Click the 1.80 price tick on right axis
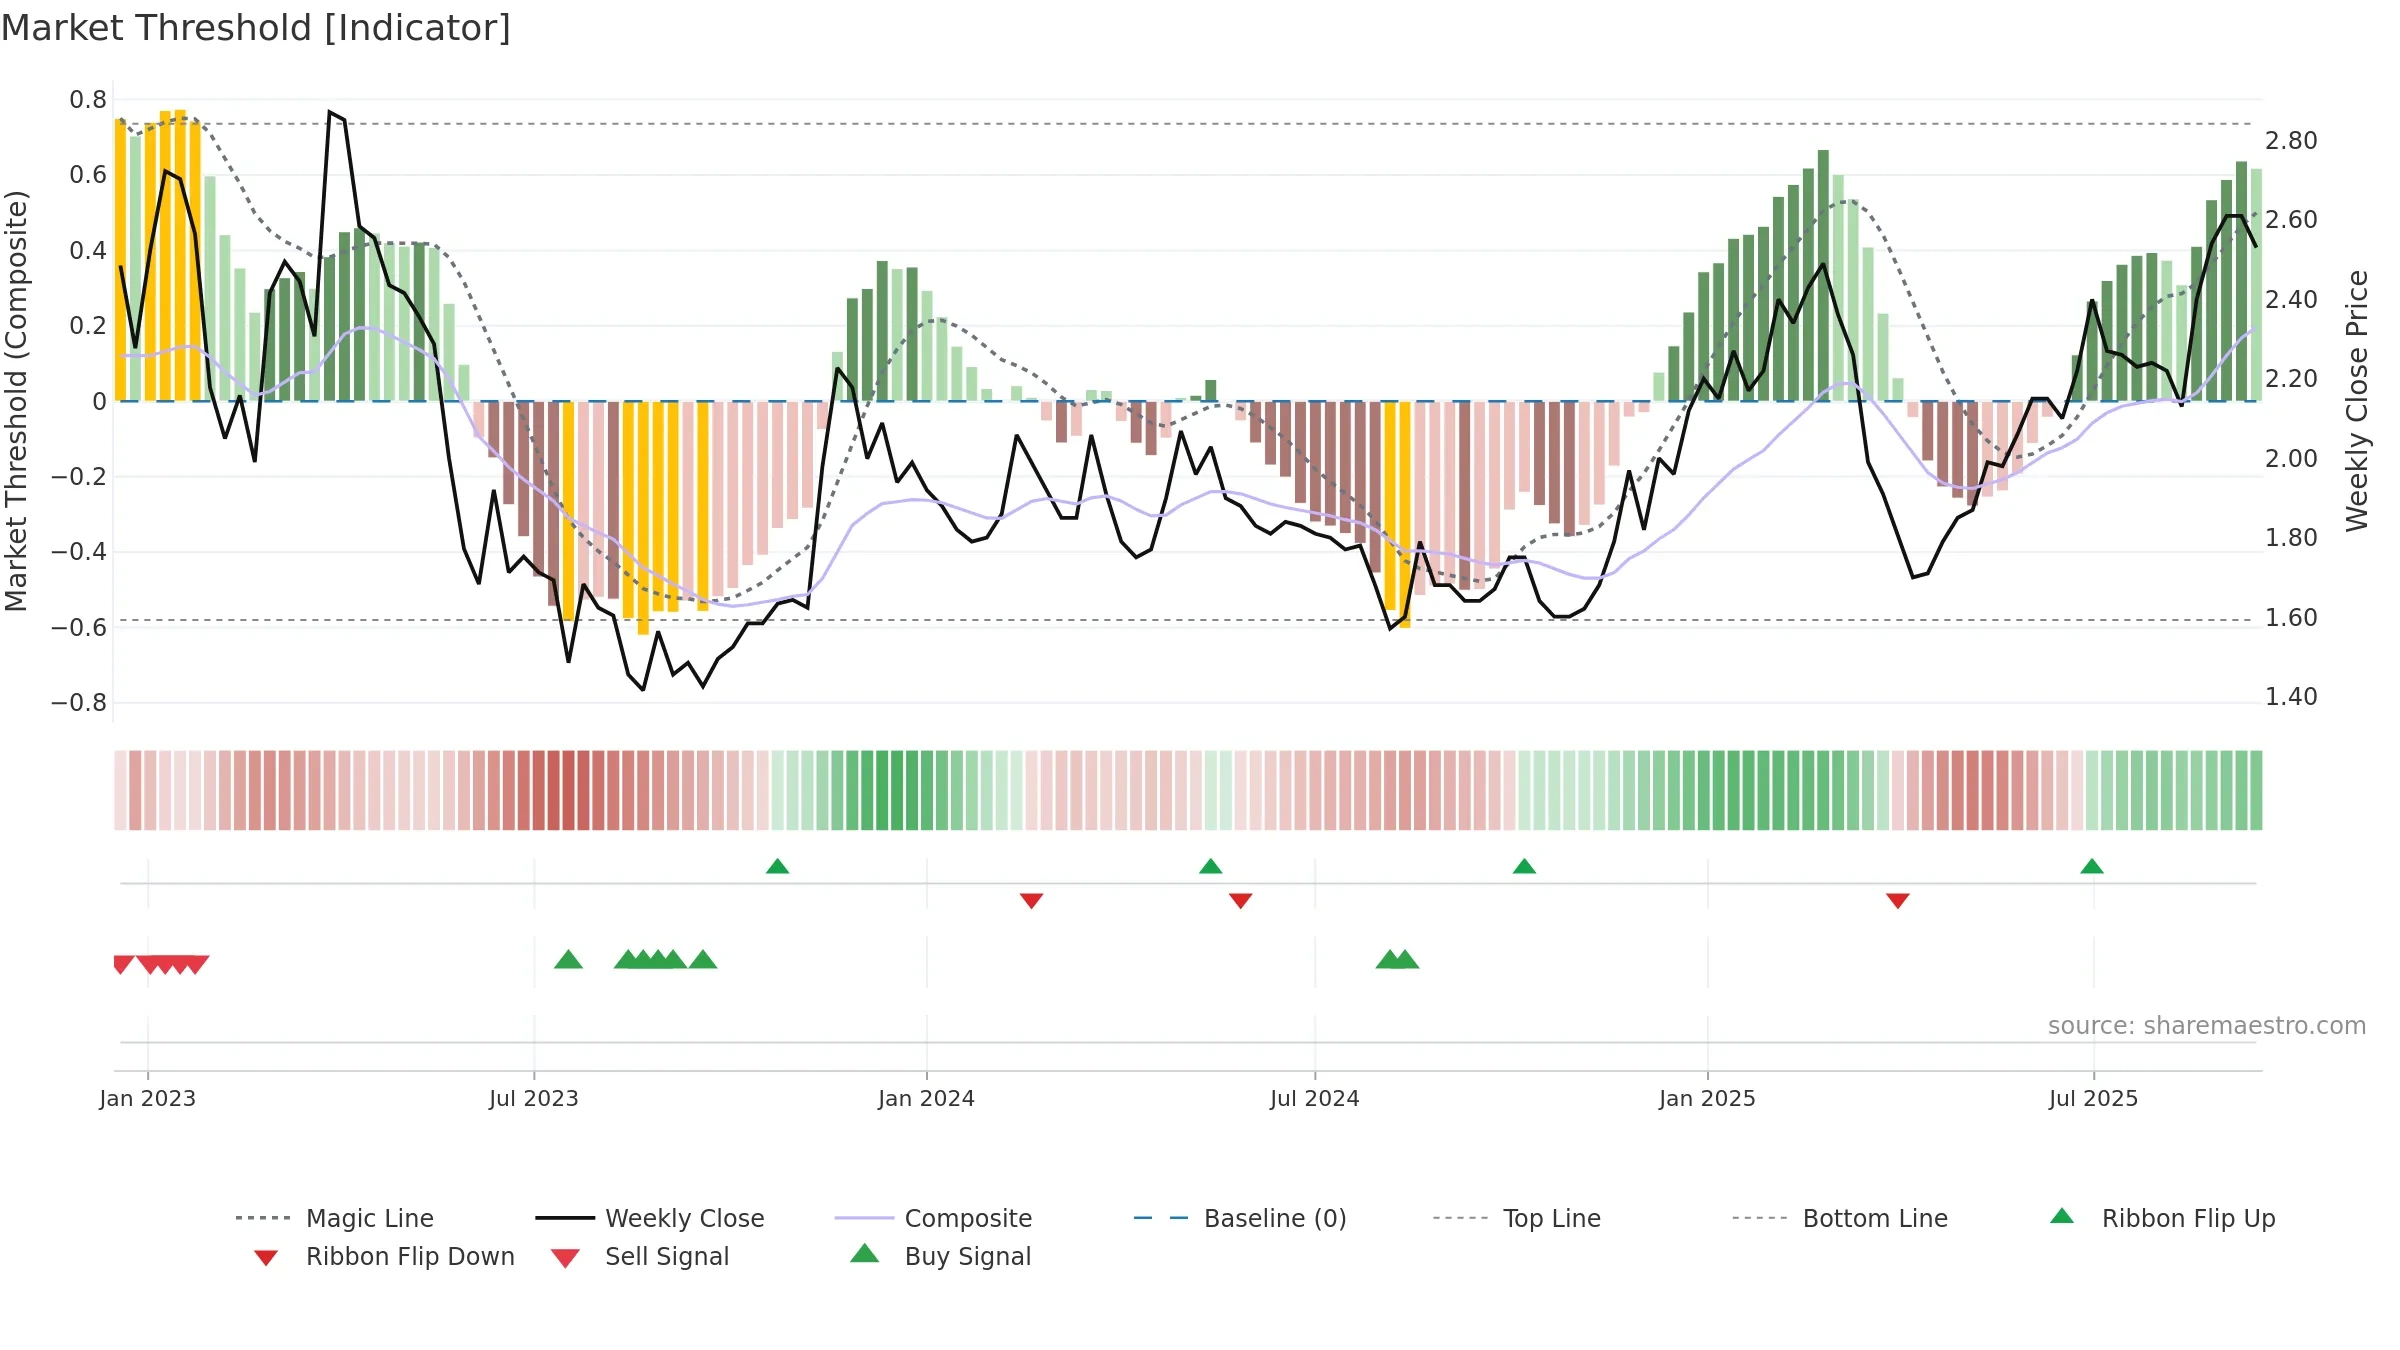The height and width of the screenshot is (1350, 2400). (x=2291, y=538)
